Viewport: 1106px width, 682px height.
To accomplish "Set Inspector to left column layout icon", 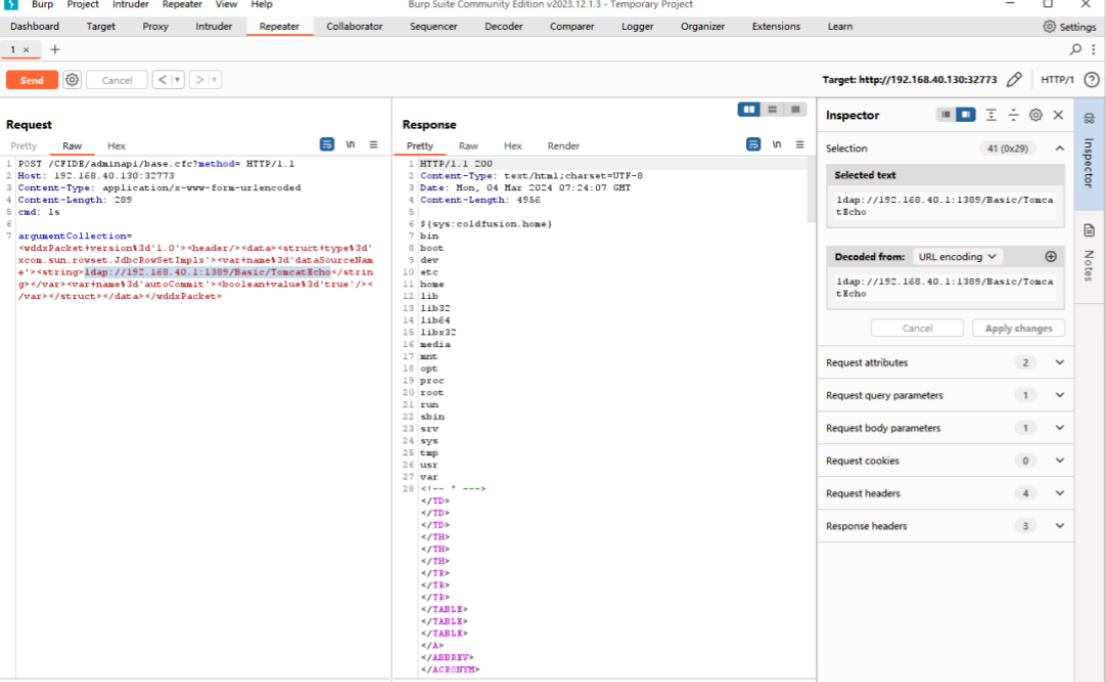I will 945,114.
